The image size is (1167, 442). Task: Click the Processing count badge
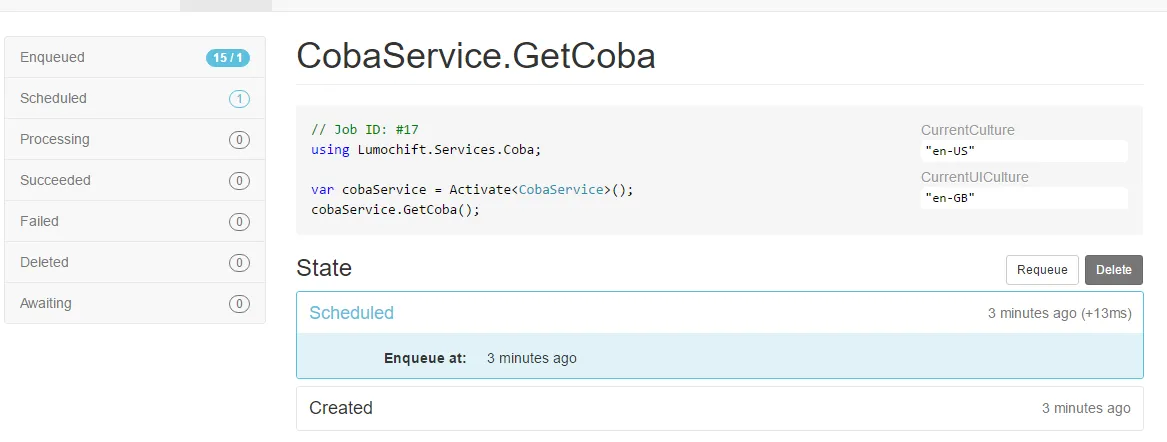click(x=239, y=140)
